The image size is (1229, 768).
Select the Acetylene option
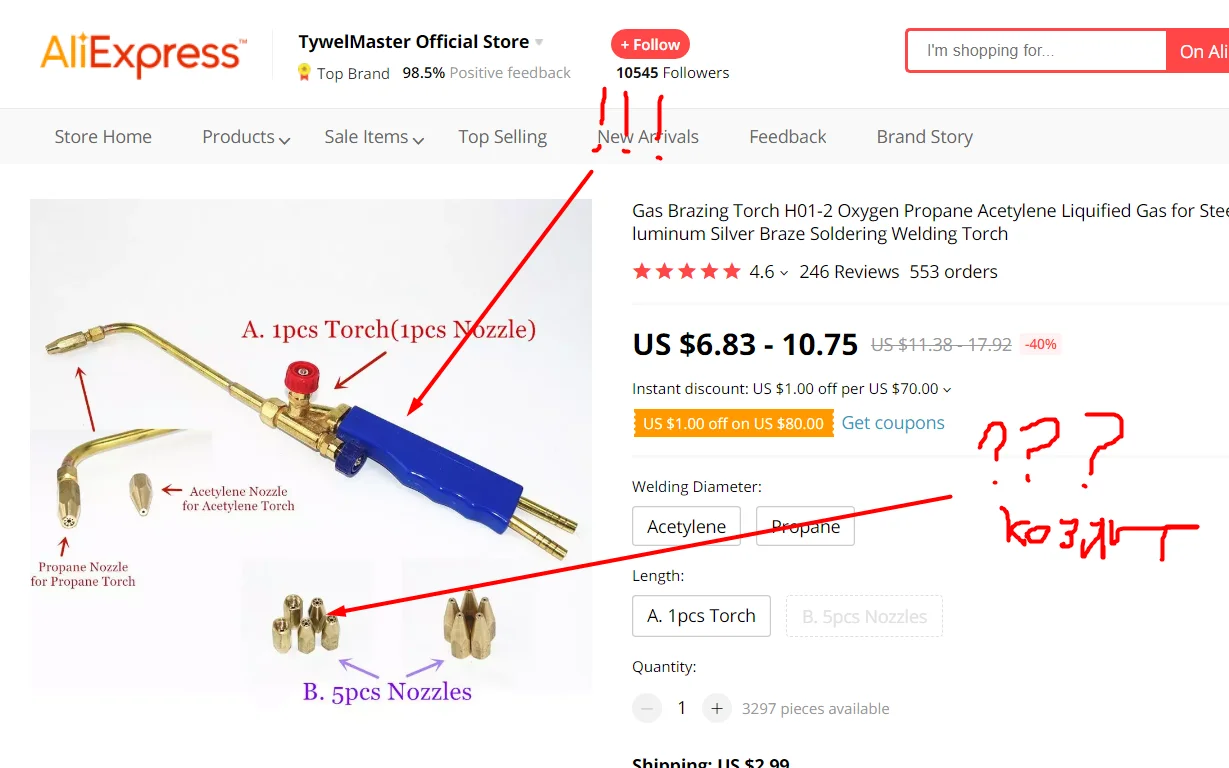click(686, 526)
